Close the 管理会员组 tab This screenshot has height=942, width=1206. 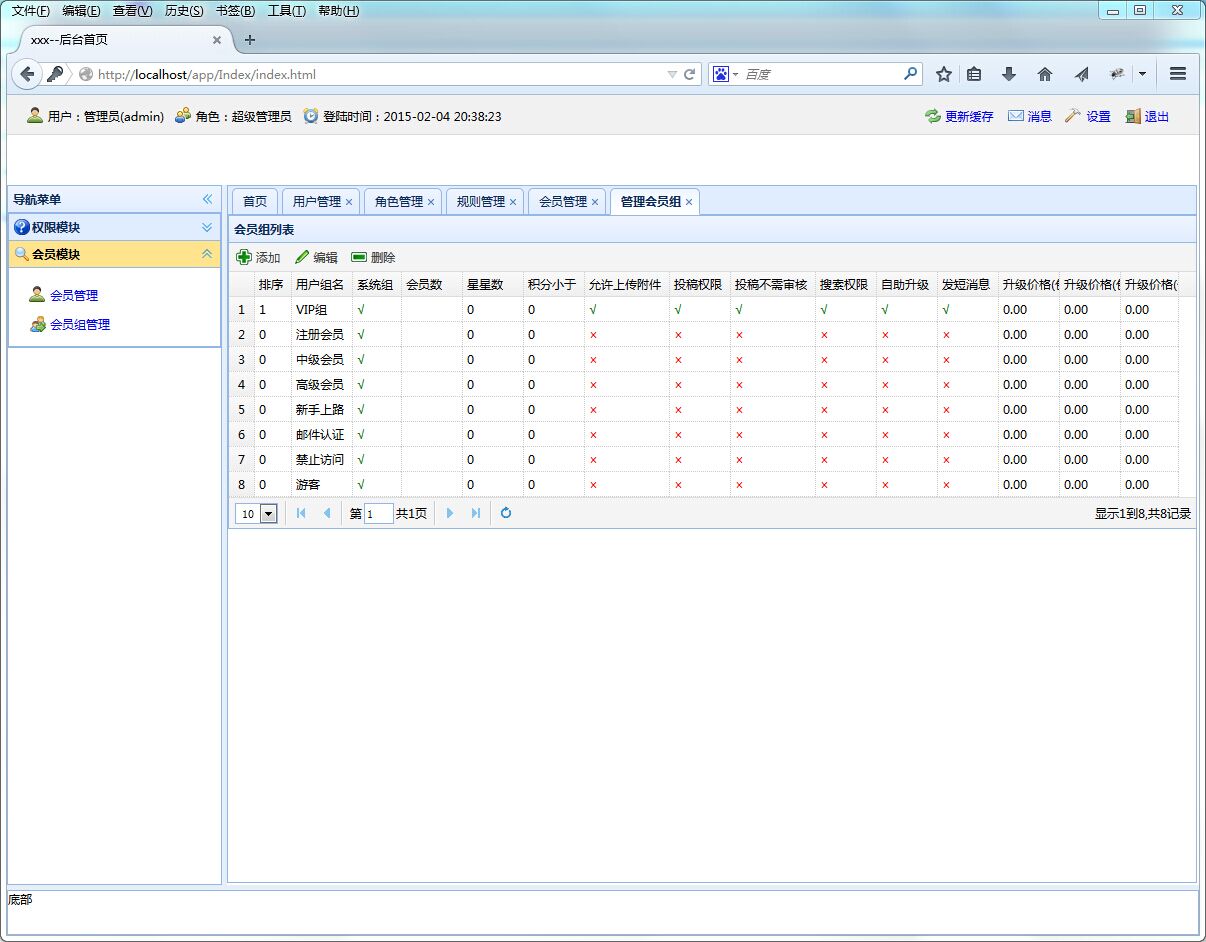point(689,202)
